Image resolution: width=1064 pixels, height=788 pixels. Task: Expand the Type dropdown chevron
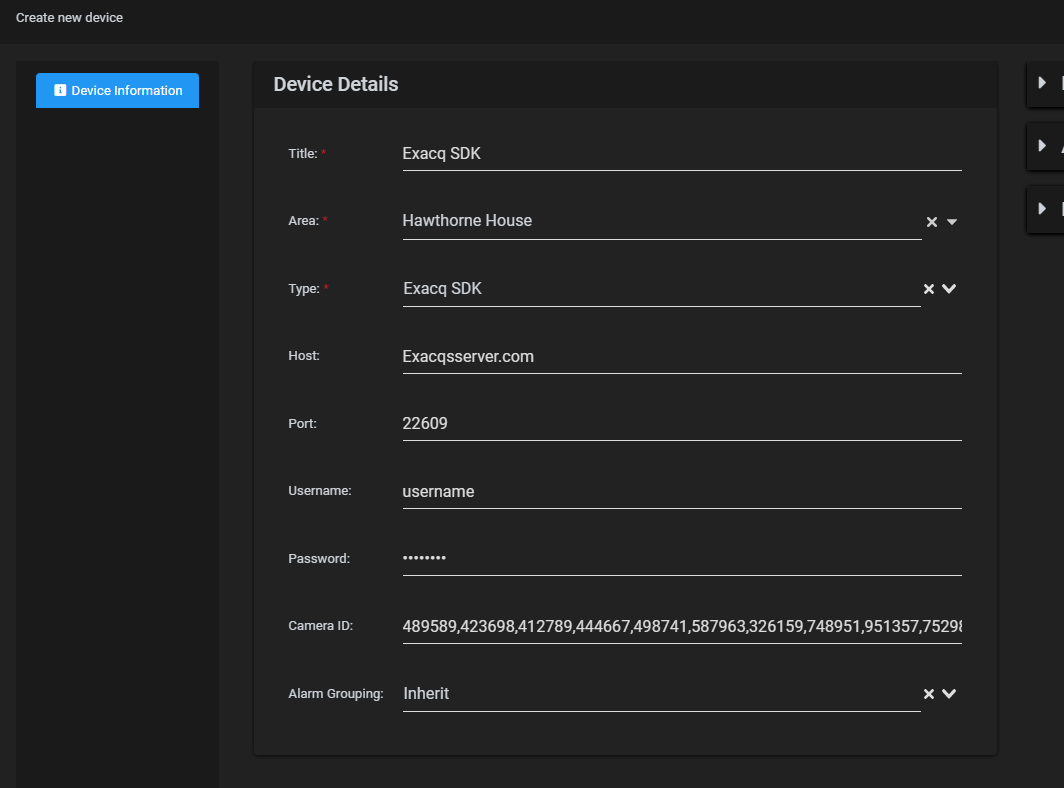949,288
